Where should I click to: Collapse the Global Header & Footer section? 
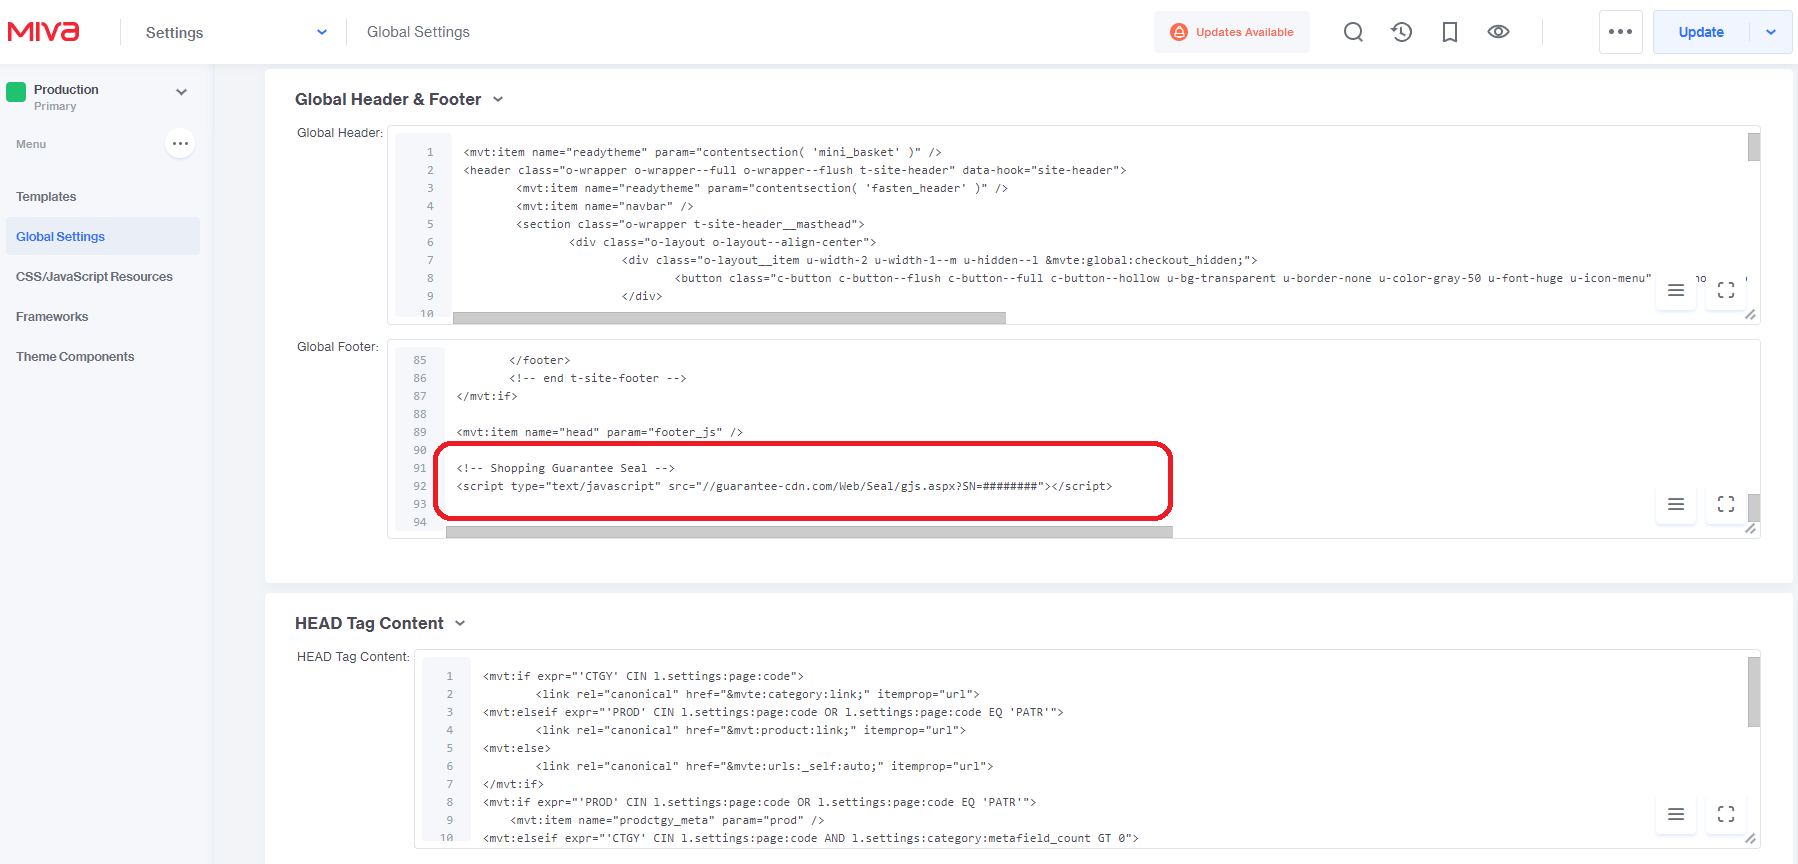coord(498,99)
